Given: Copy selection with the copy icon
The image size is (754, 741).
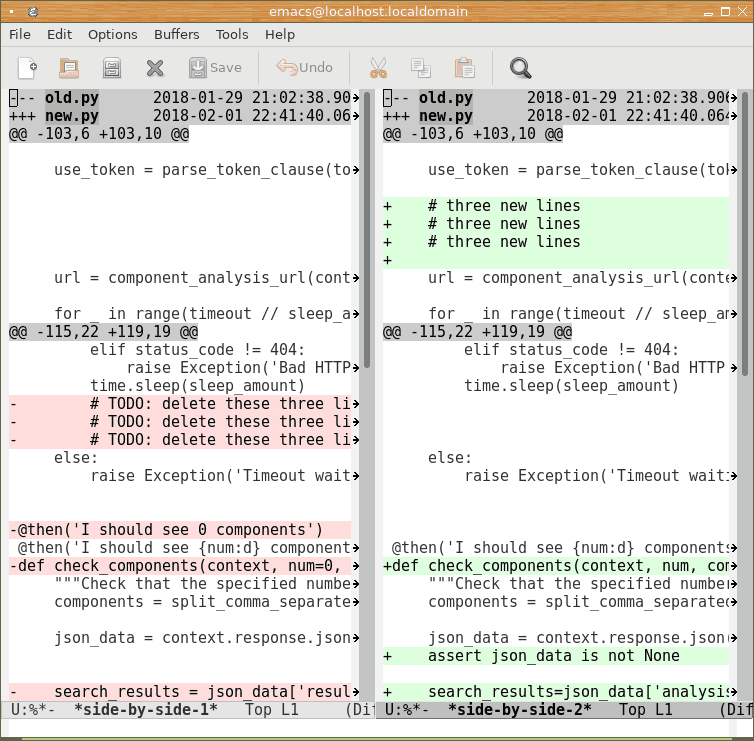Looking at the screenshot, I should [421, 68].
